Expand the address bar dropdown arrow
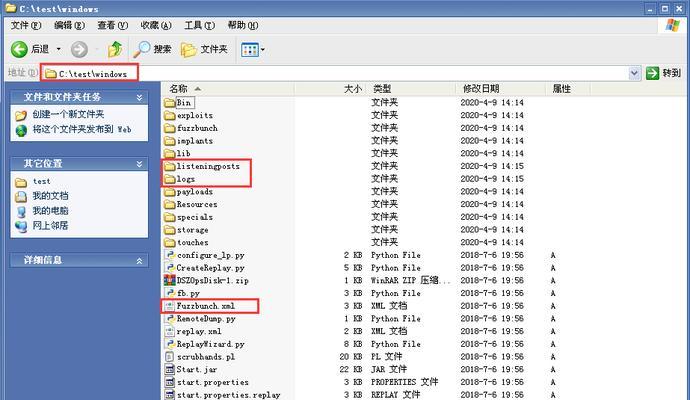 634,73
